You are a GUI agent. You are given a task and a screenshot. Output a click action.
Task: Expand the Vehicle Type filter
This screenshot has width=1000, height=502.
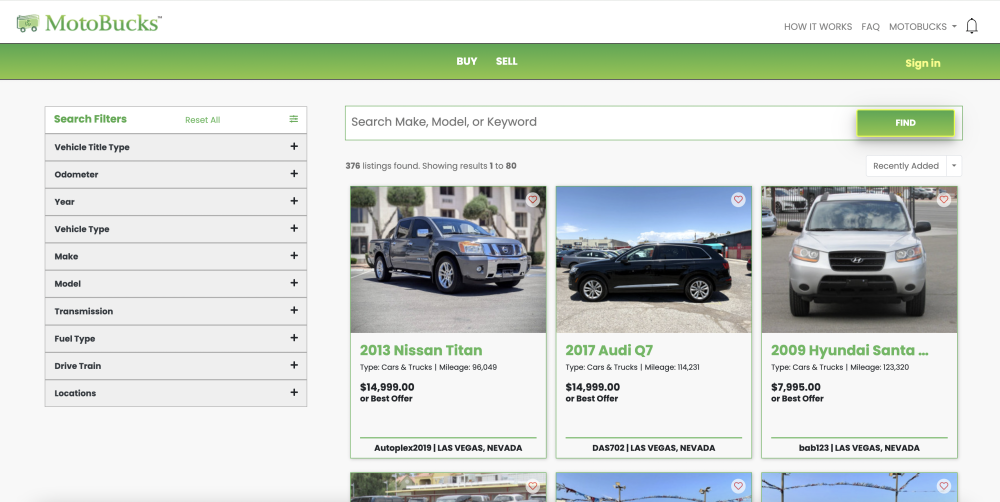click(x=176, y=229)
